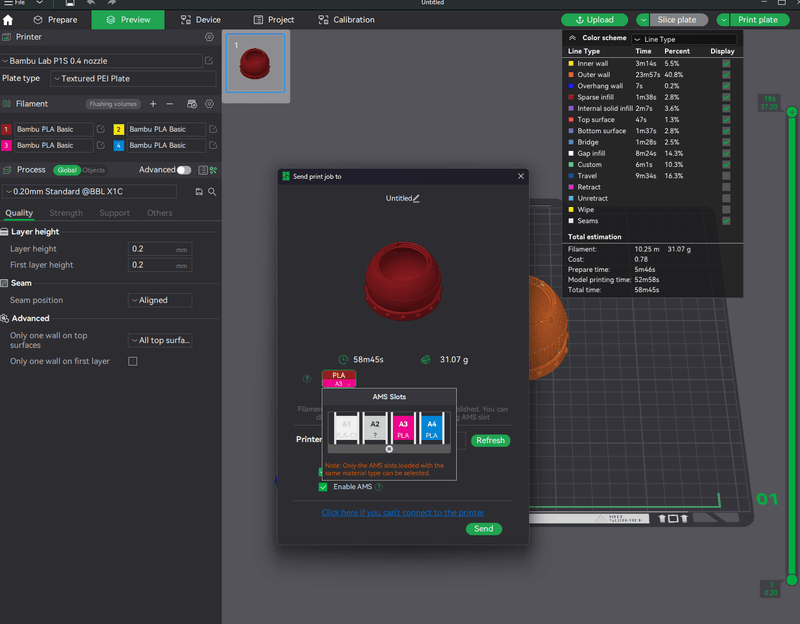The width and height of the screenshot is (800, 624).
Task: Click the redo arrow icon
Action: click(111, 3)
